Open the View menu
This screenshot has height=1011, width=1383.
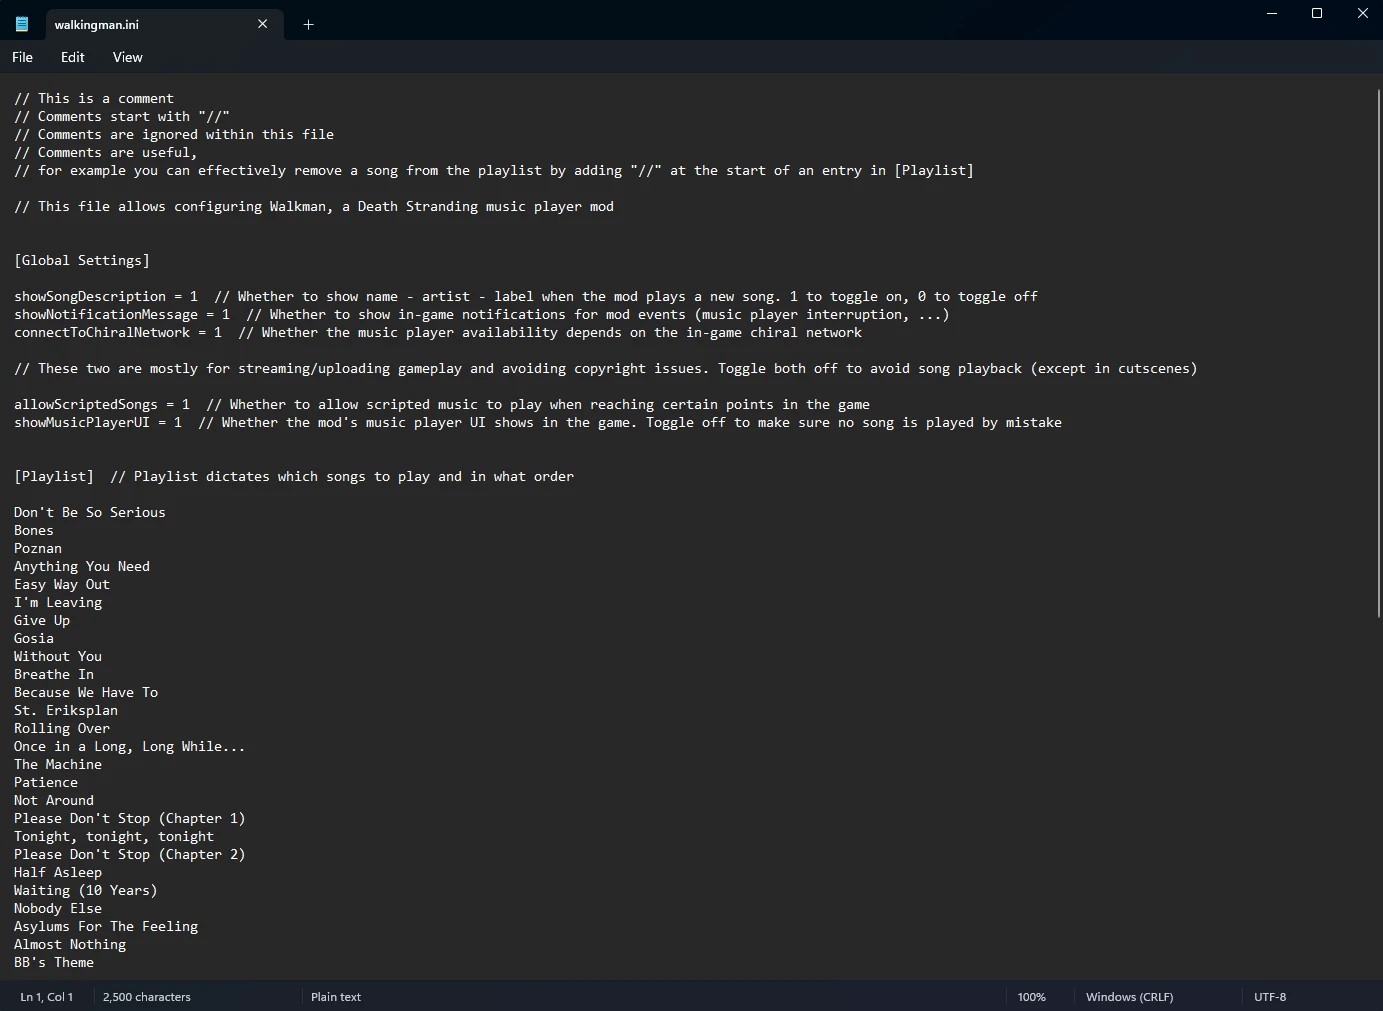[127, 57]
